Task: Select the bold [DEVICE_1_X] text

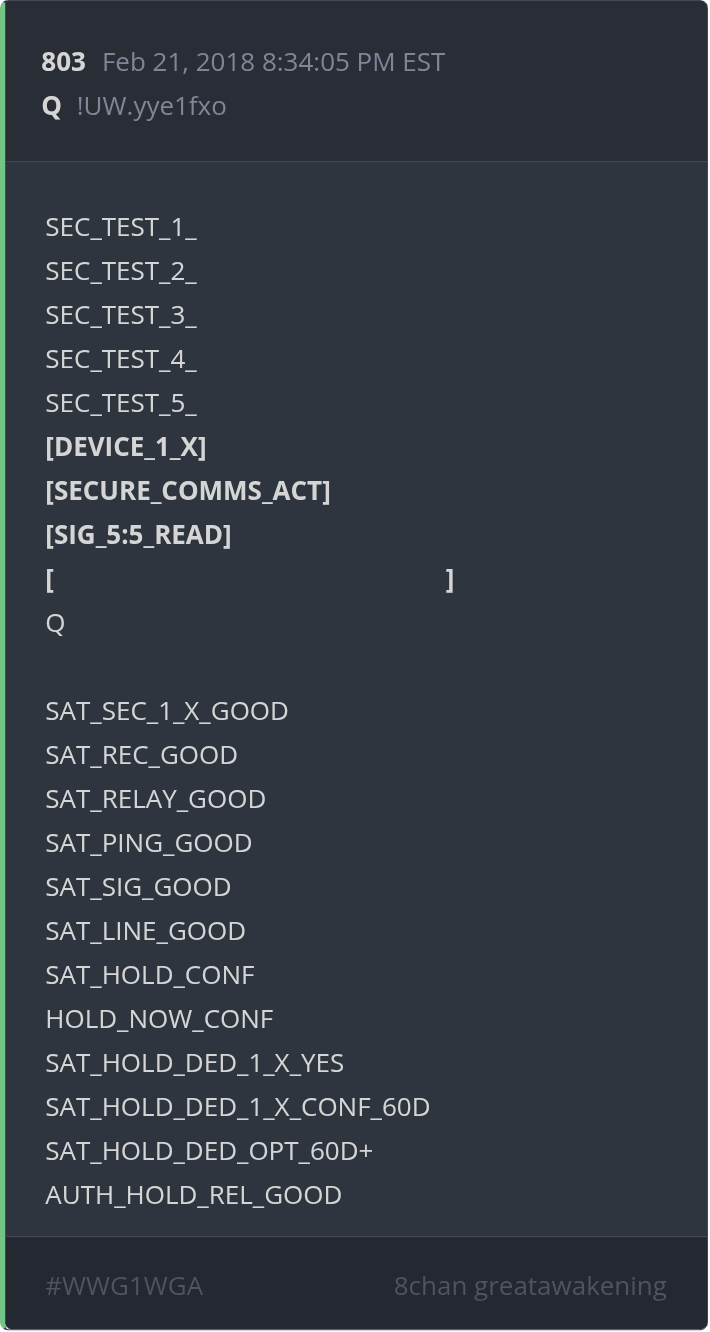Action: tap(126, 447)
